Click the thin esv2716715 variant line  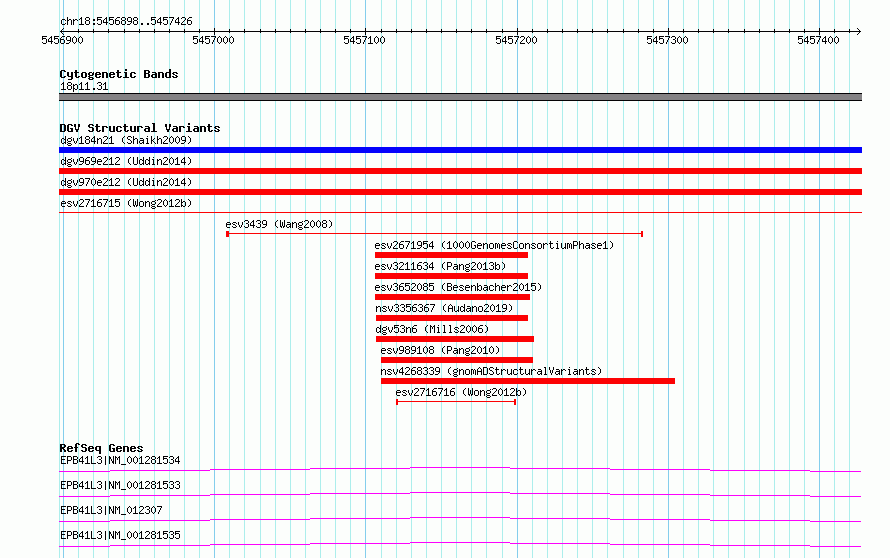click(460, 212)
